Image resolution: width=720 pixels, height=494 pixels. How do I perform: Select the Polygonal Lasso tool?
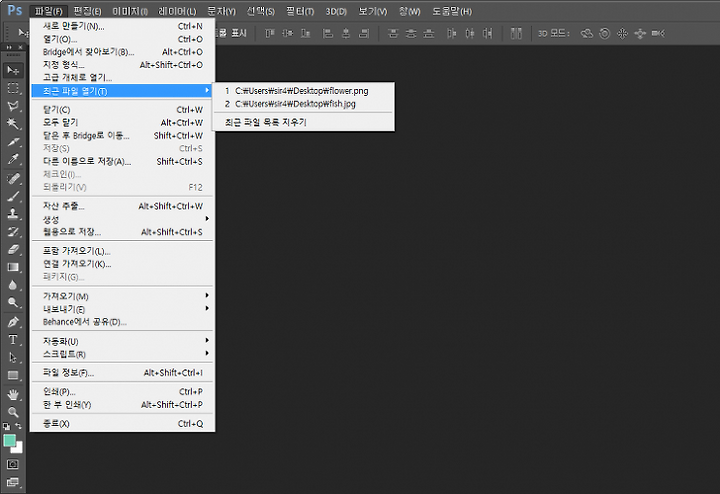coord(13,106)
